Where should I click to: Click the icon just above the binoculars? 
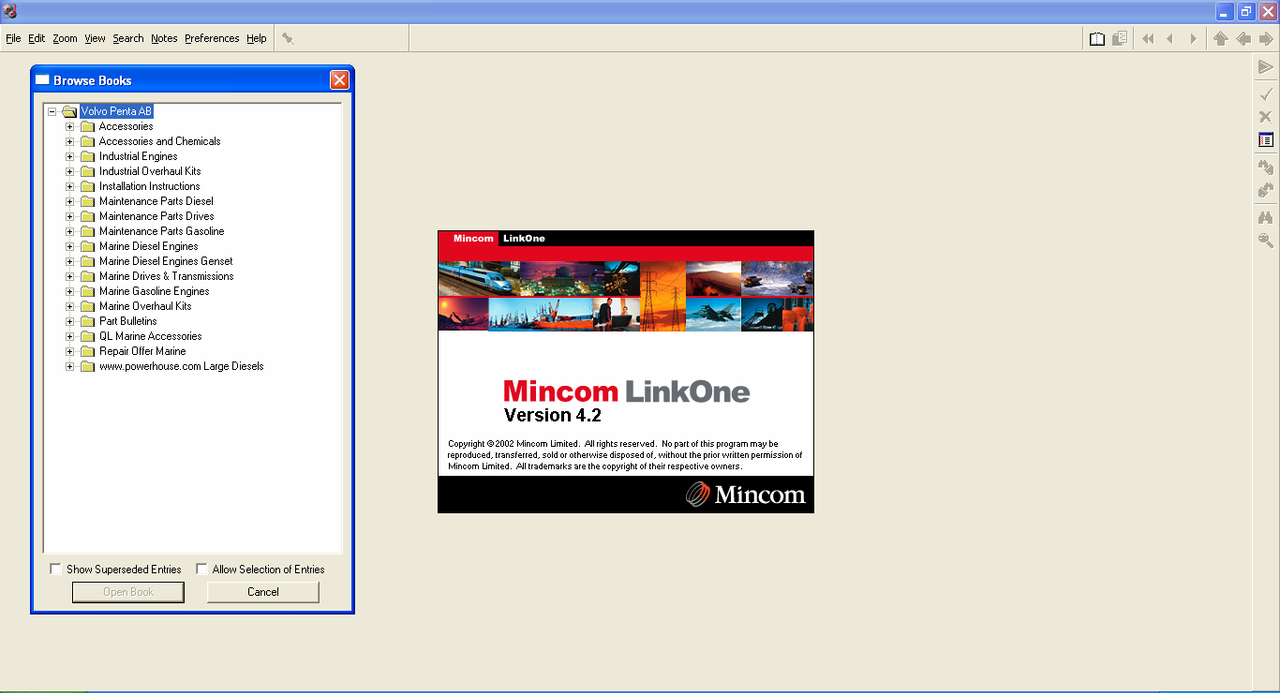[1265, 190]
